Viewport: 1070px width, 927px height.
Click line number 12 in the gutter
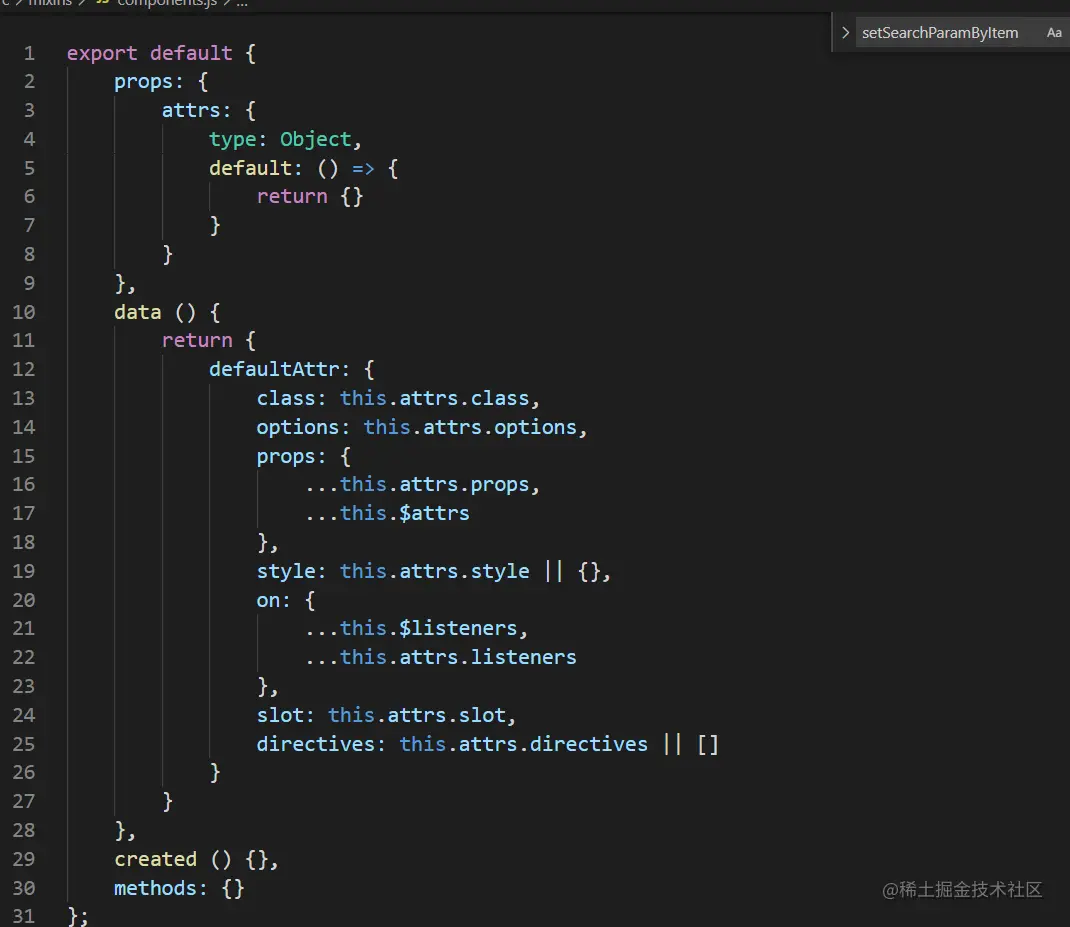tap(24, 369)
